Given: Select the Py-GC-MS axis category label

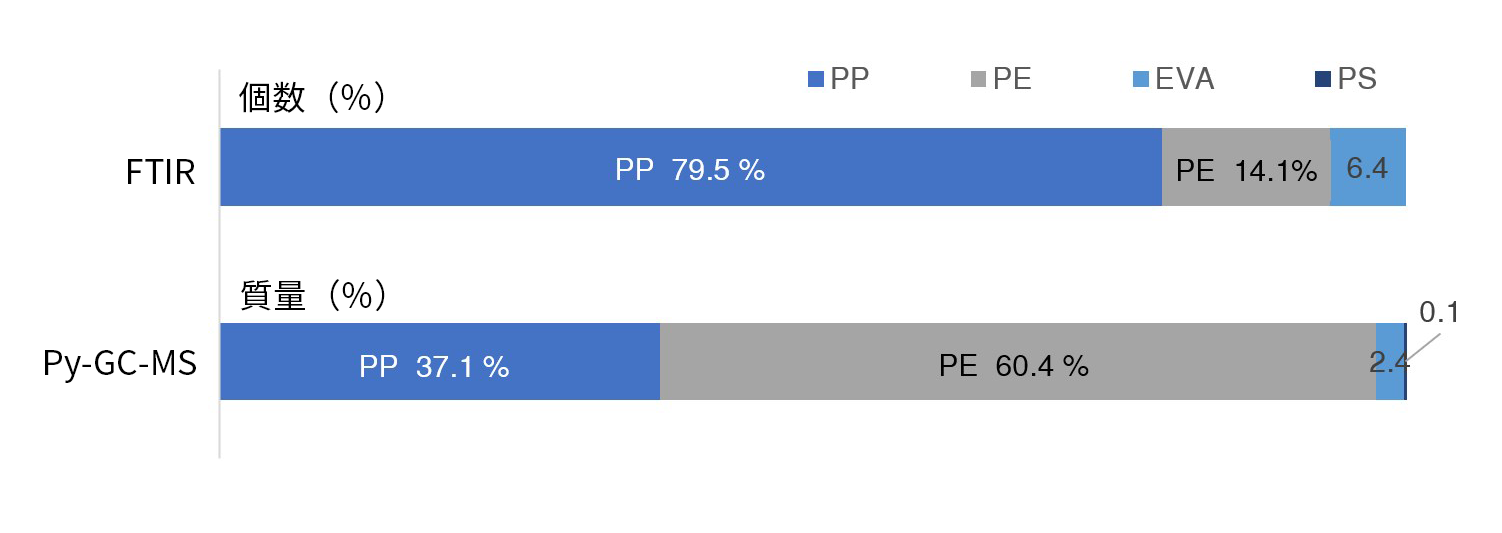Looking at the screenshot, I should [120, 364].
